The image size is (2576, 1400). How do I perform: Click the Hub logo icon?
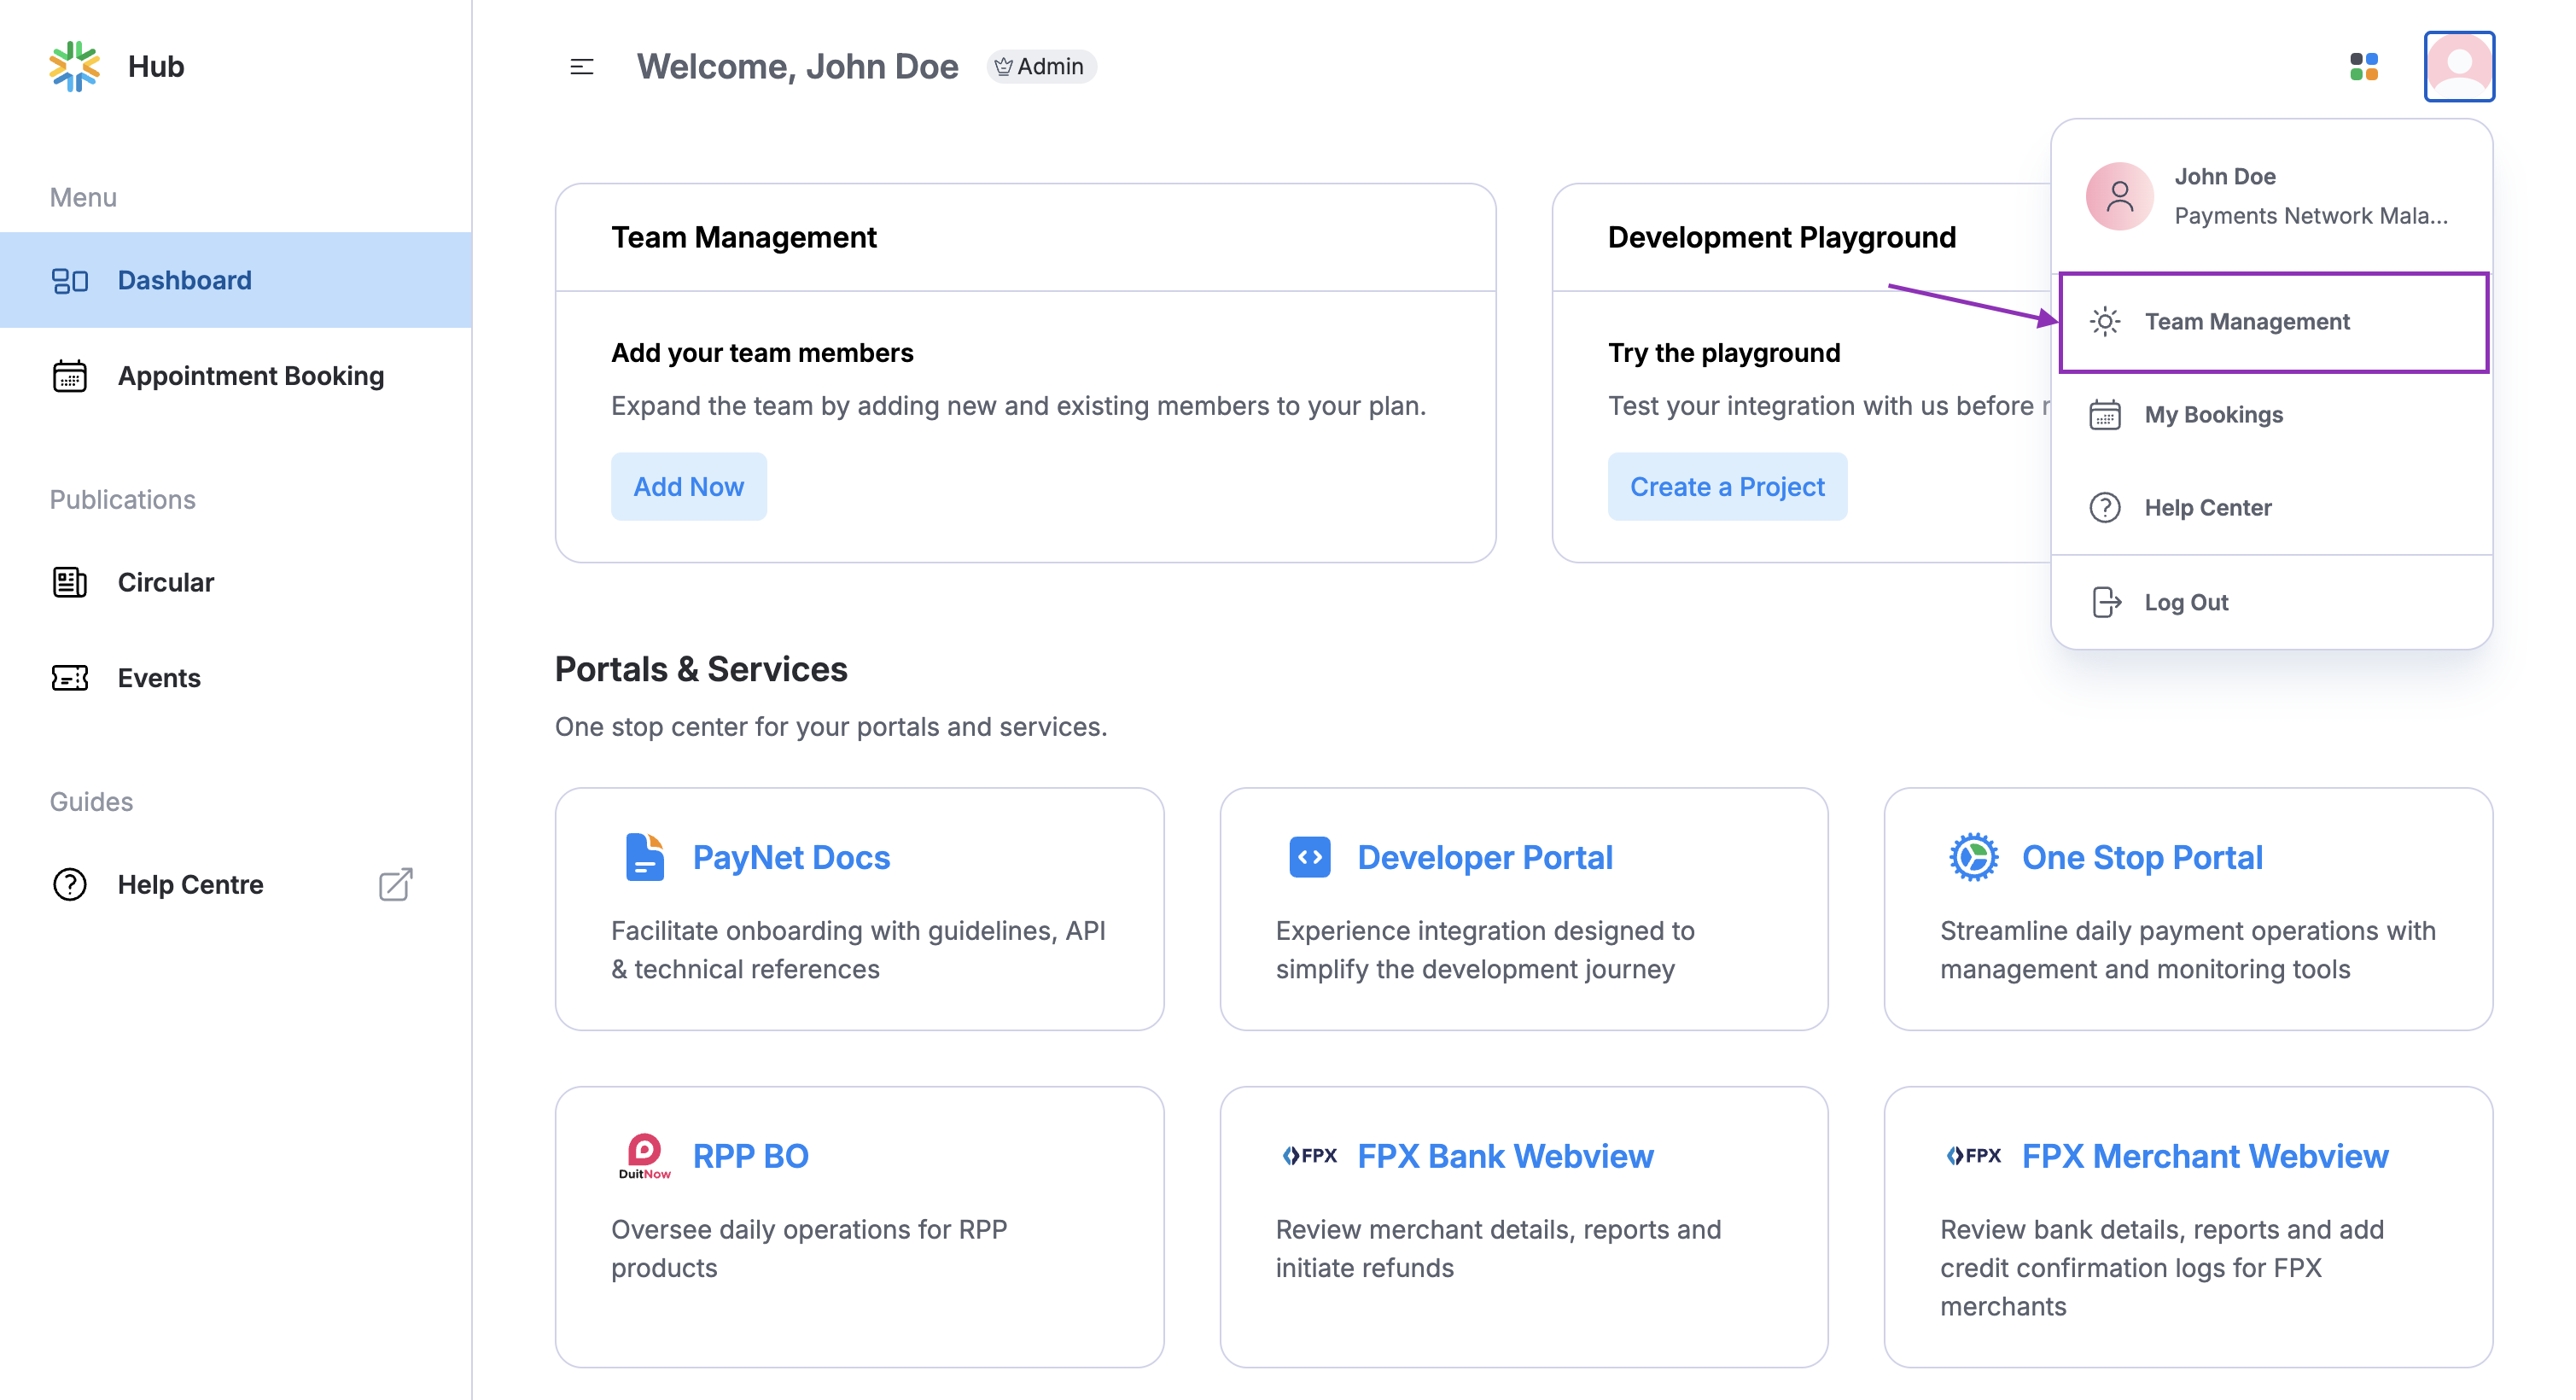coord(74,66)
